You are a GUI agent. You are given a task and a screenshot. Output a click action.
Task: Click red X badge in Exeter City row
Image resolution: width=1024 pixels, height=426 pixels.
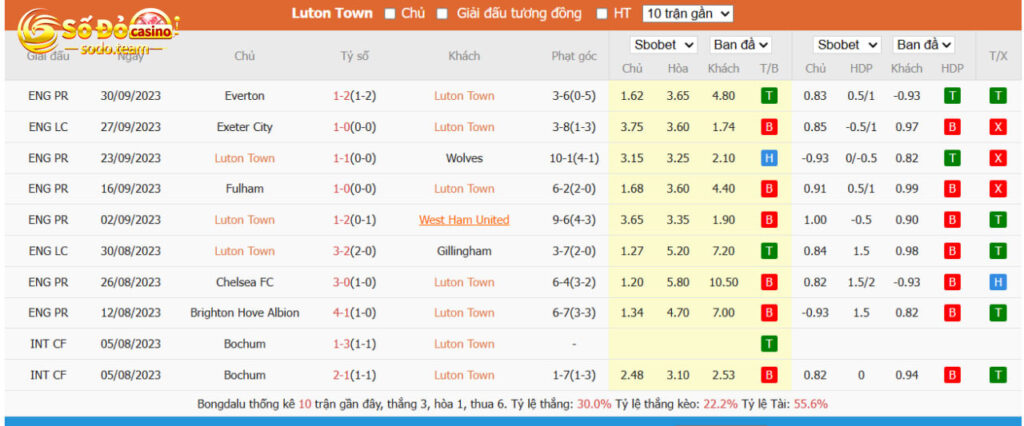coord(997,127)
